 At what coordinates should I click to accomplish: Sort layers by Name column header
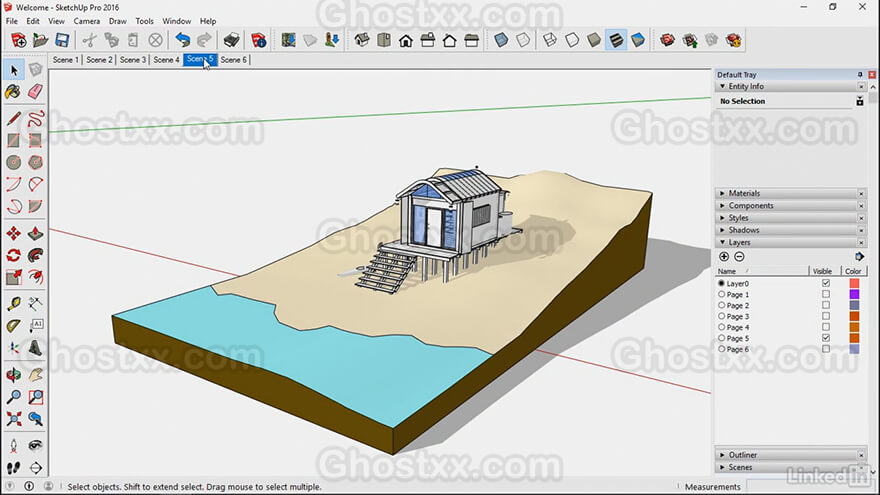[762, 271]
